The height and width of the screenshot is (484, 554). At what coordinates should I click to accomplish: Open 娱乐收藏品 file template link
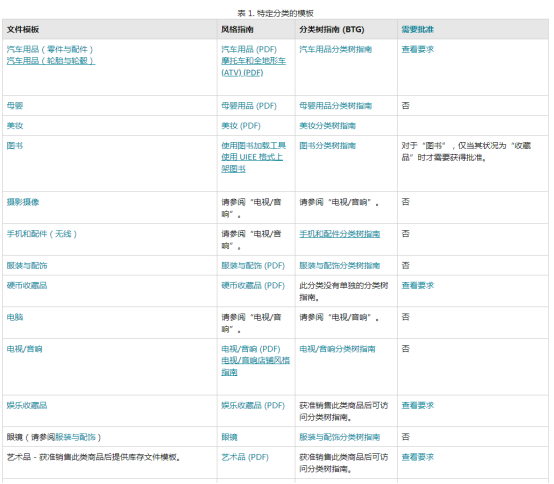click(27, 405)
